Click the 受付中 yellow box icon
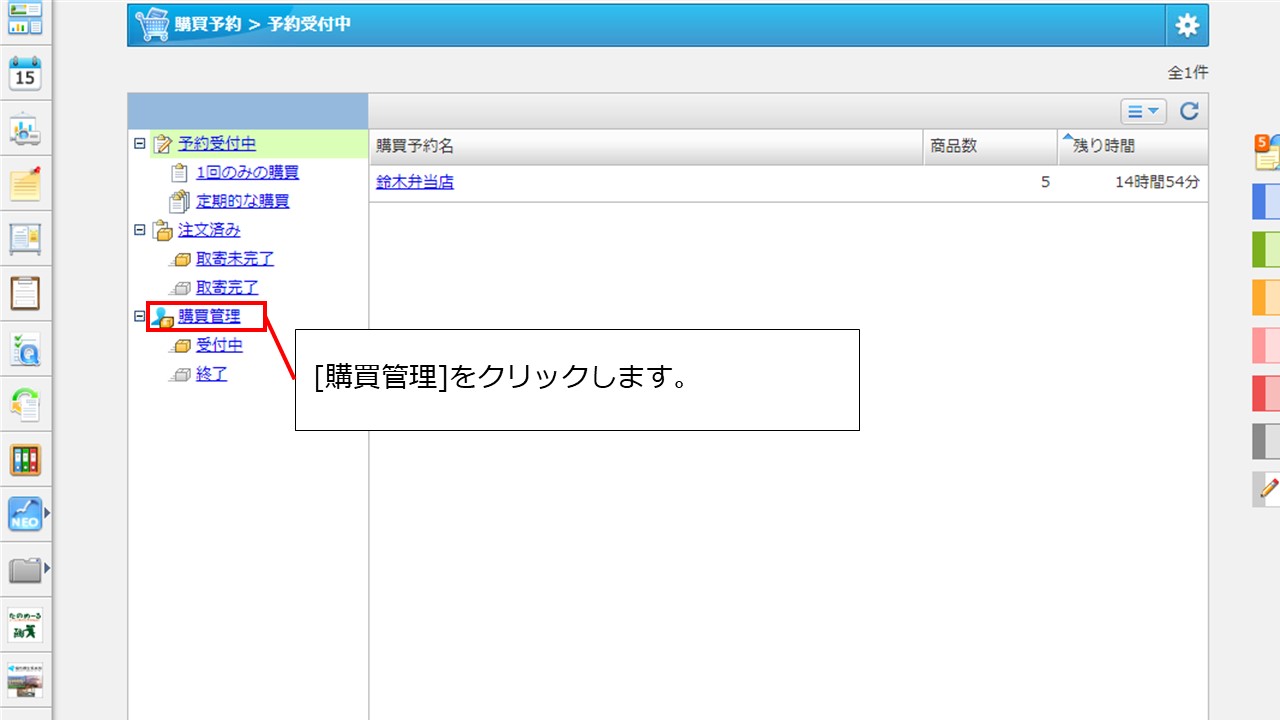1280x720 pixels. (180, 346)
